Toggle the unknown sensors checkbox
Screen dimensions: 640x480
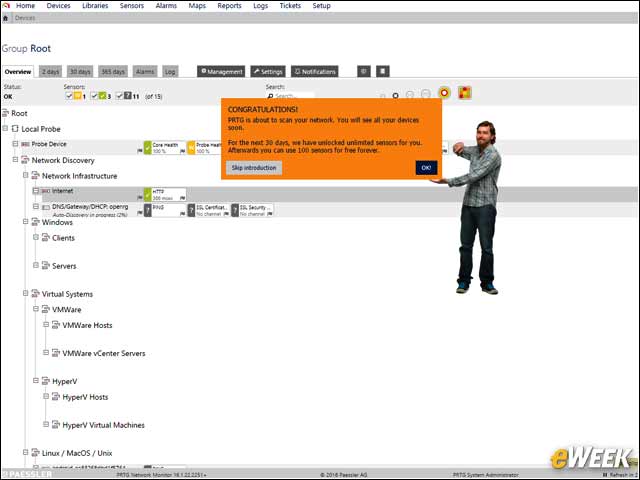point(120,96)
